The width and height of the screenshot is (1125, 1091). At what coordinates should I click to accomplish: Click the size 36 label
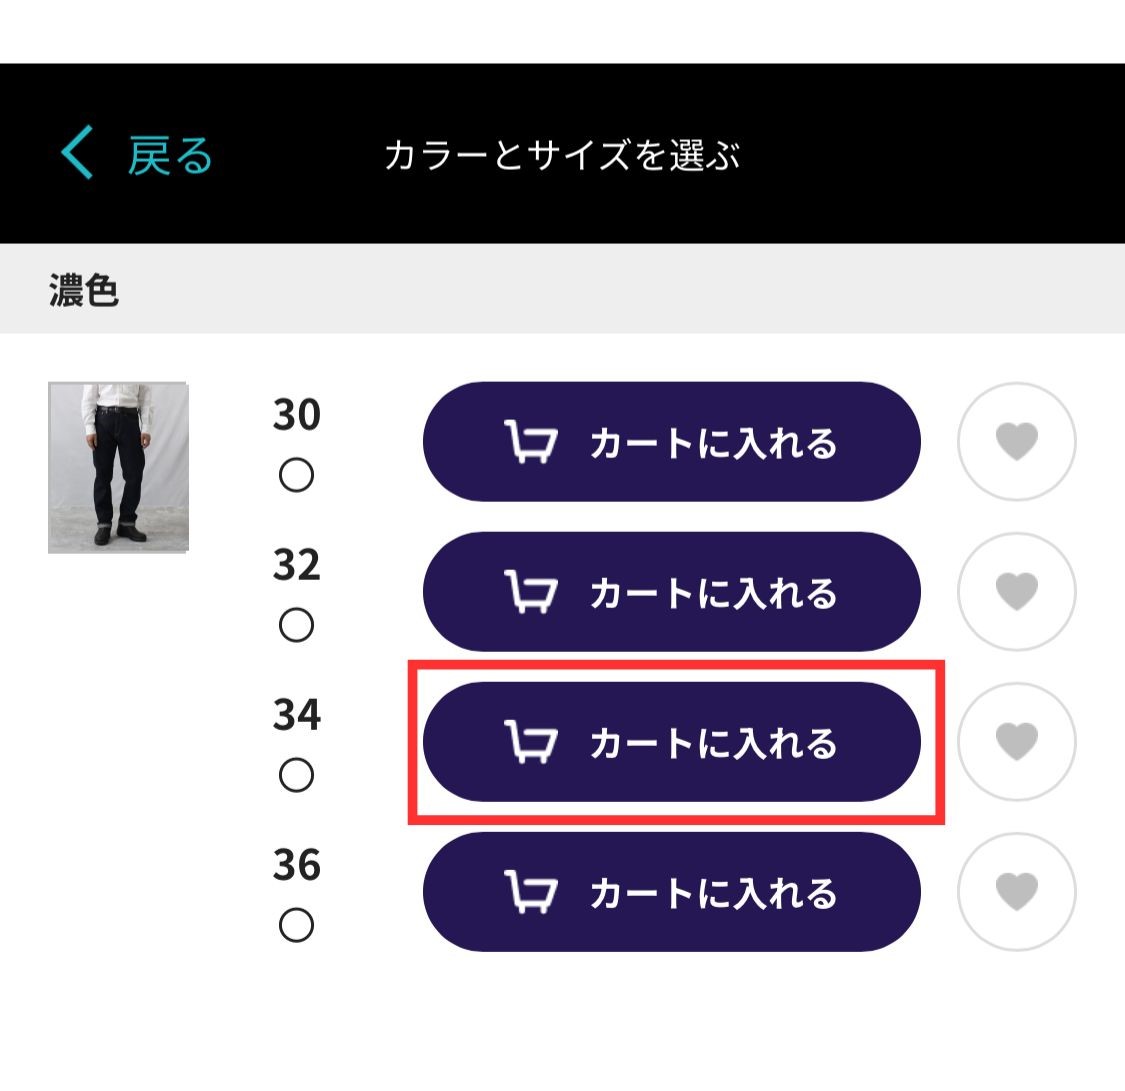coord(296,865)
